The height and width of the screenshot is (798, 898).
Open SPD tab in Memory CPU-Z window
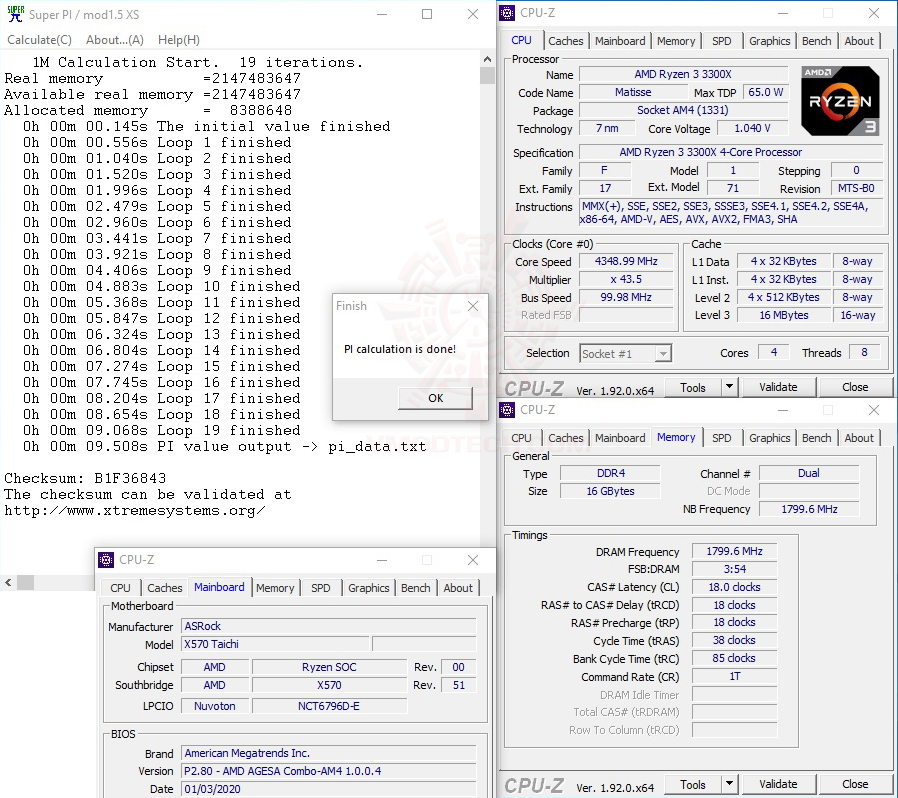click(722, 438)
